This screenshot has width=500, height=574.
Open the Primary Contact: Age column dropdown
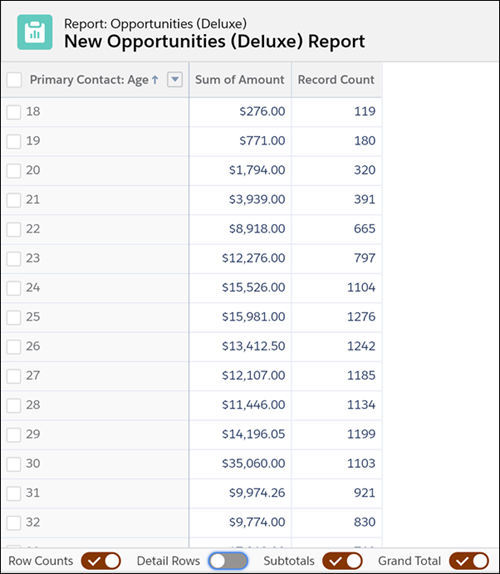175,79
